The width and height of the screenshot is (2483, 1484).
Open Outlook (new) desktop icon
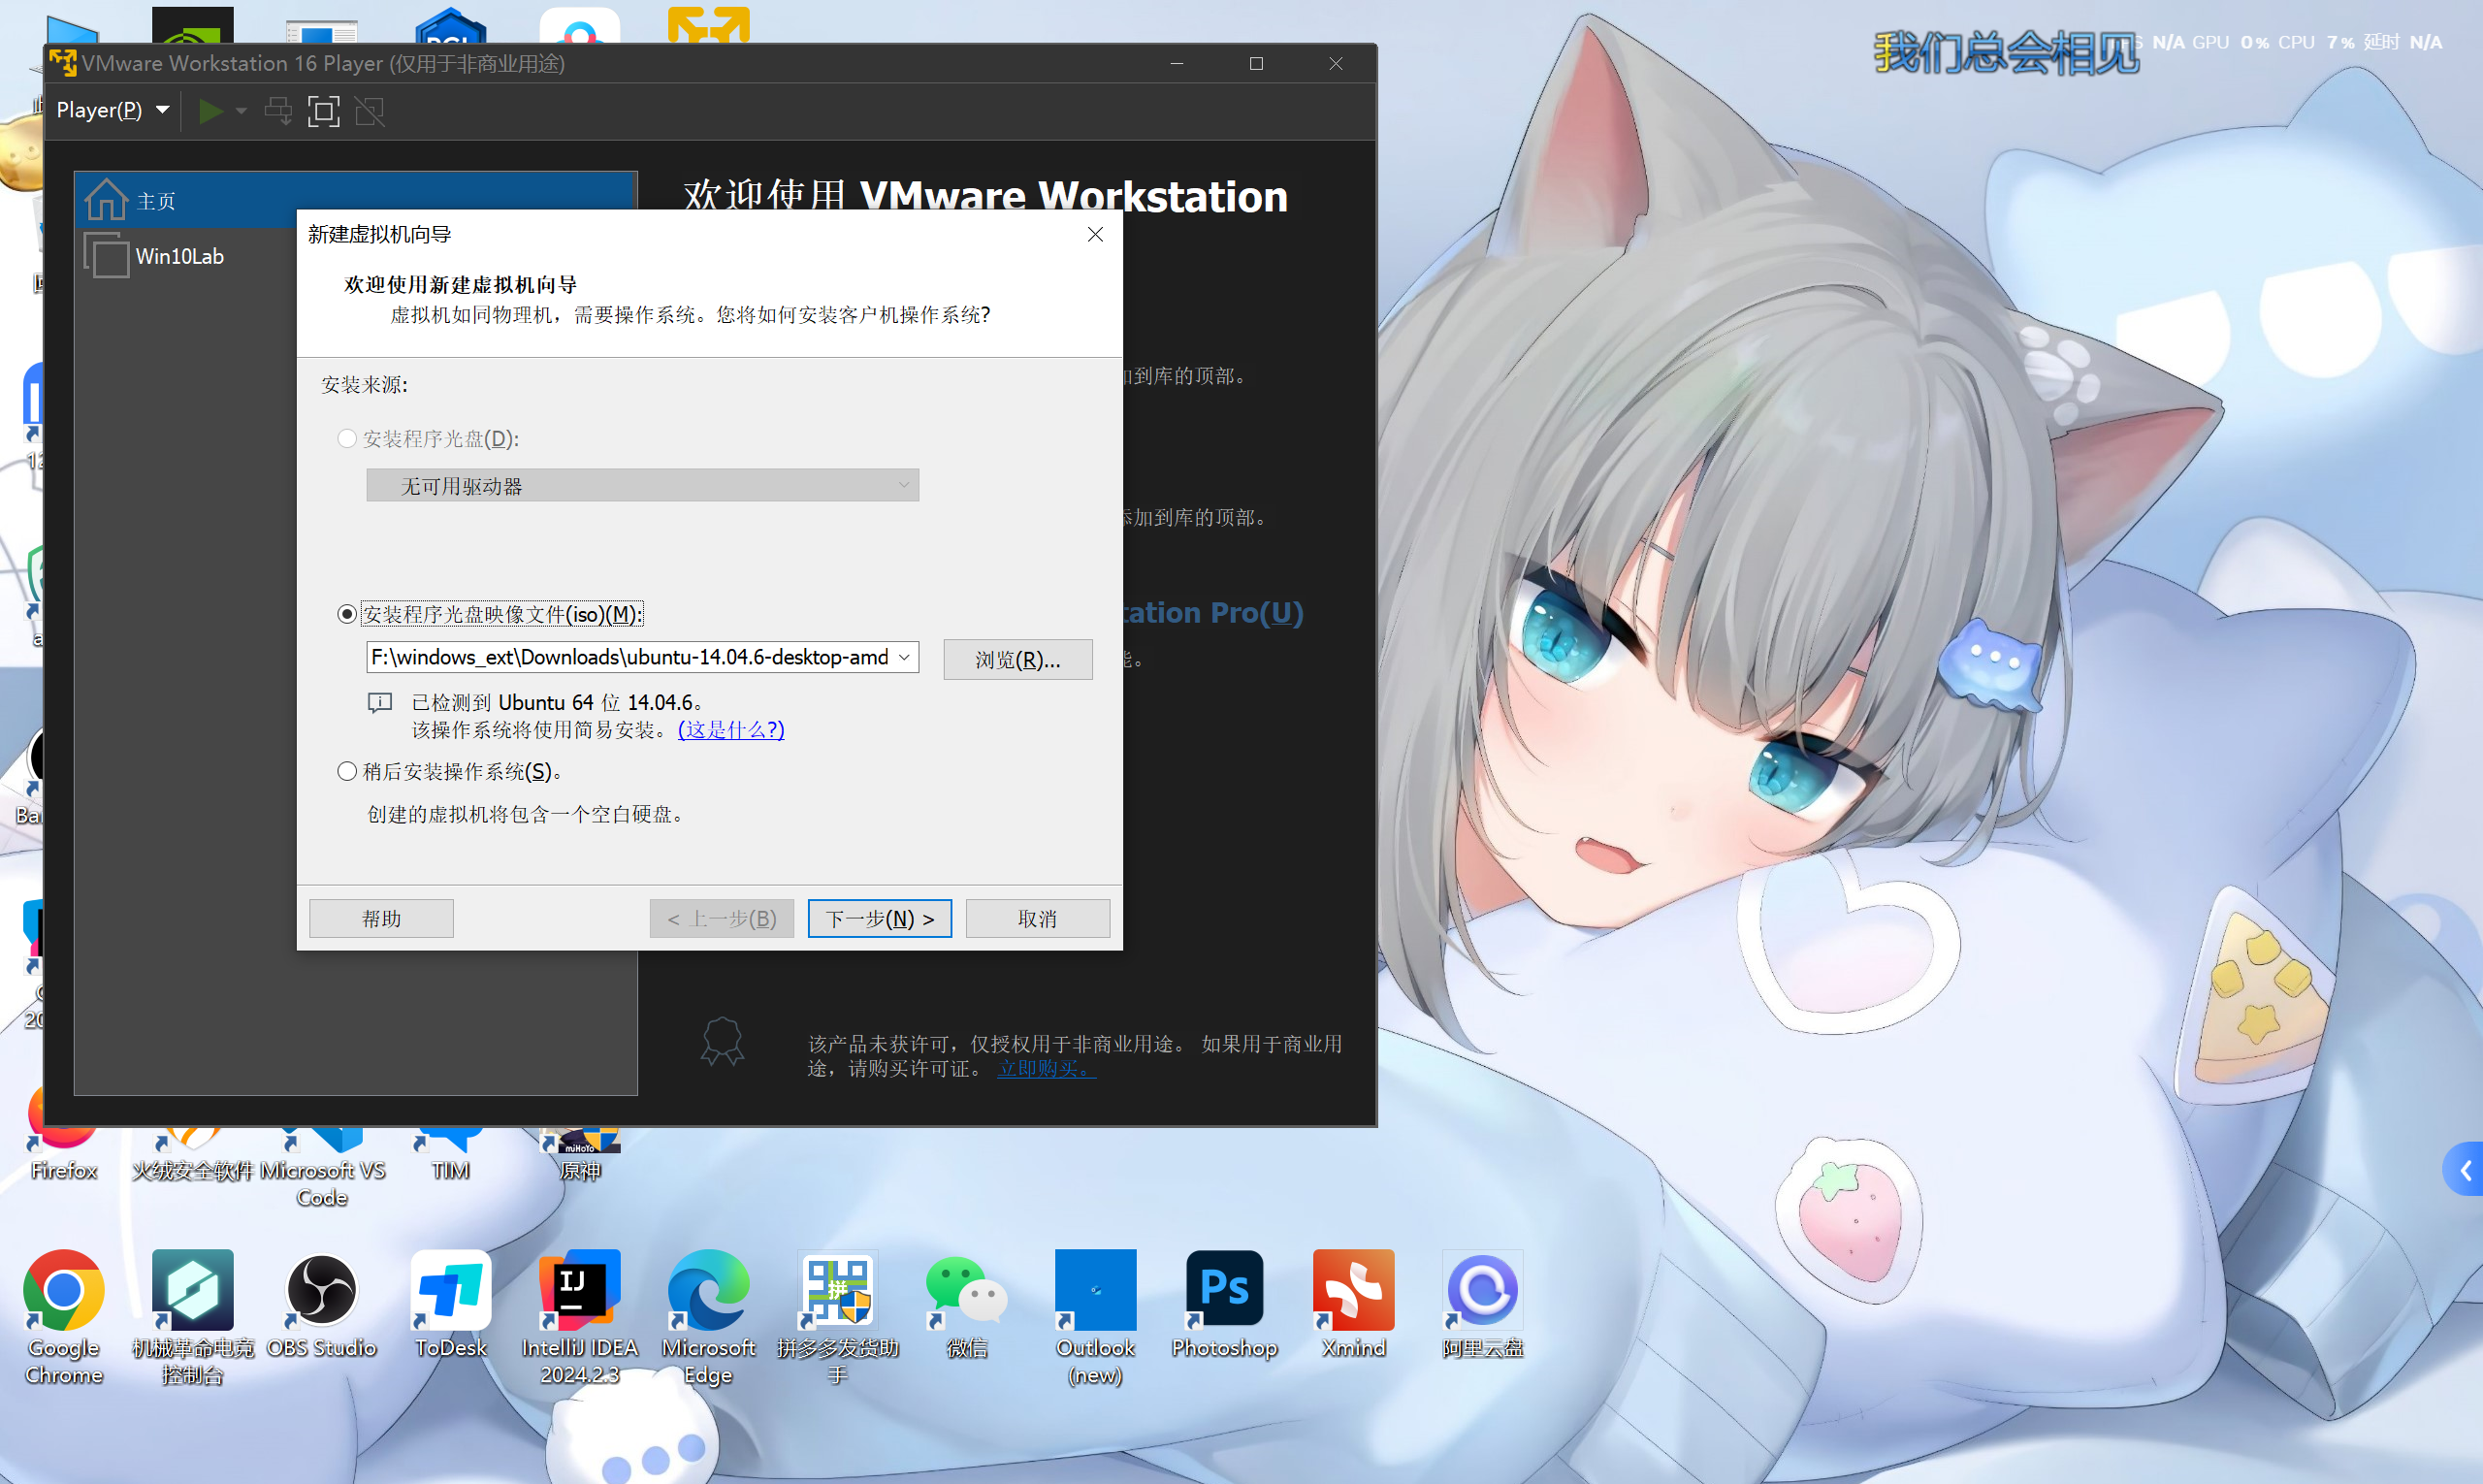(x=1096, y=1316)
